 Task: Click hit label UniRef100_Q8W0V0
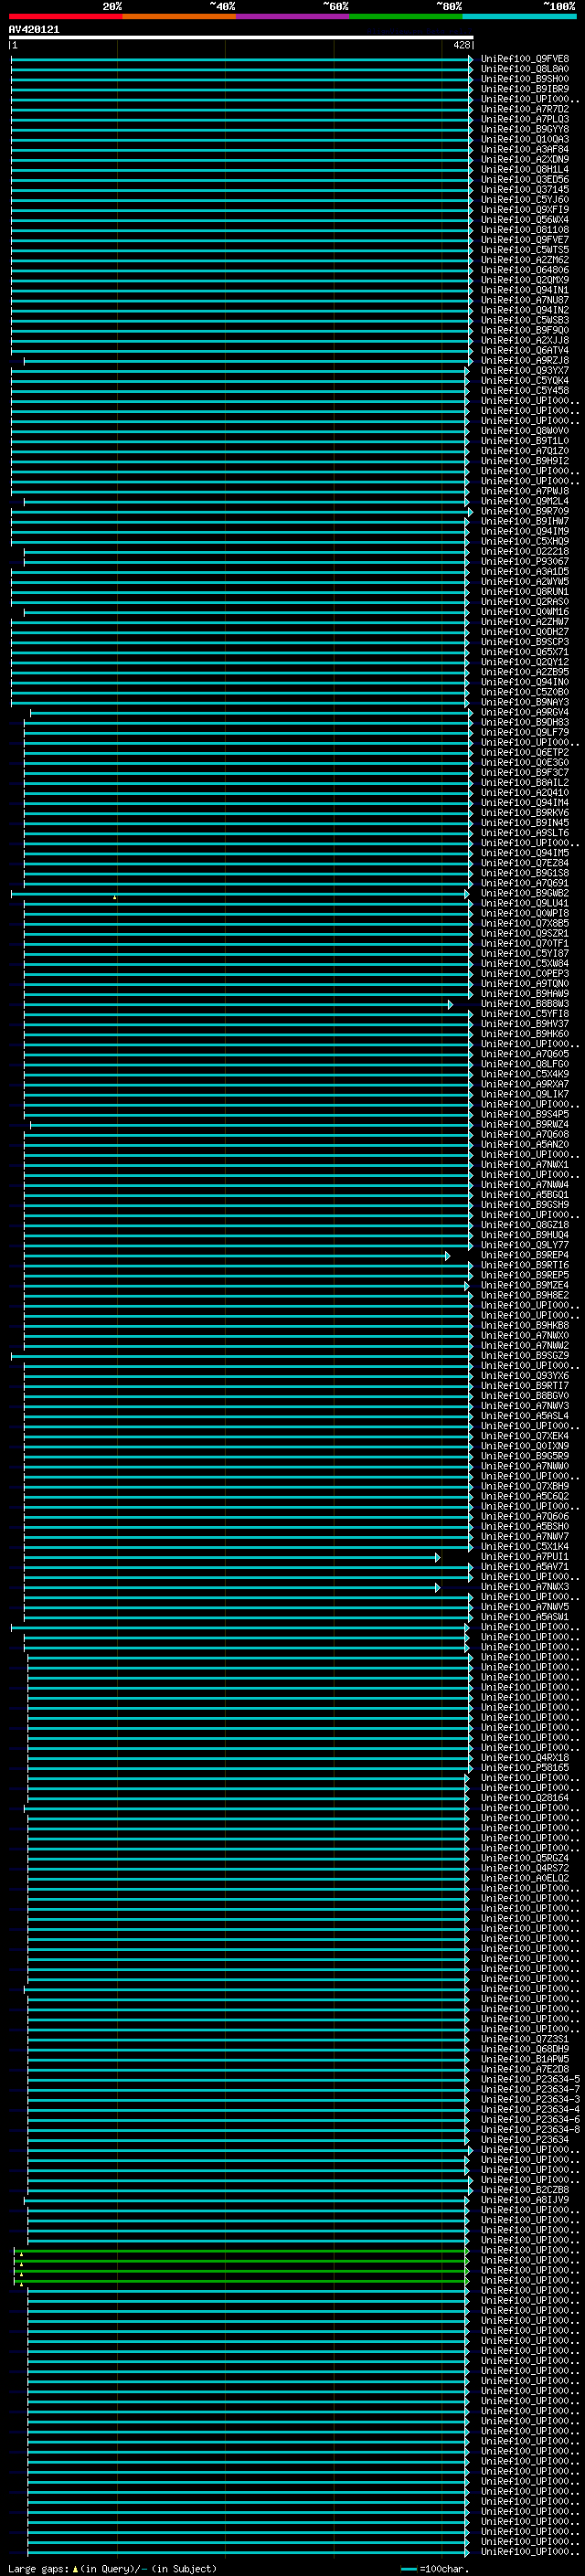525,431
